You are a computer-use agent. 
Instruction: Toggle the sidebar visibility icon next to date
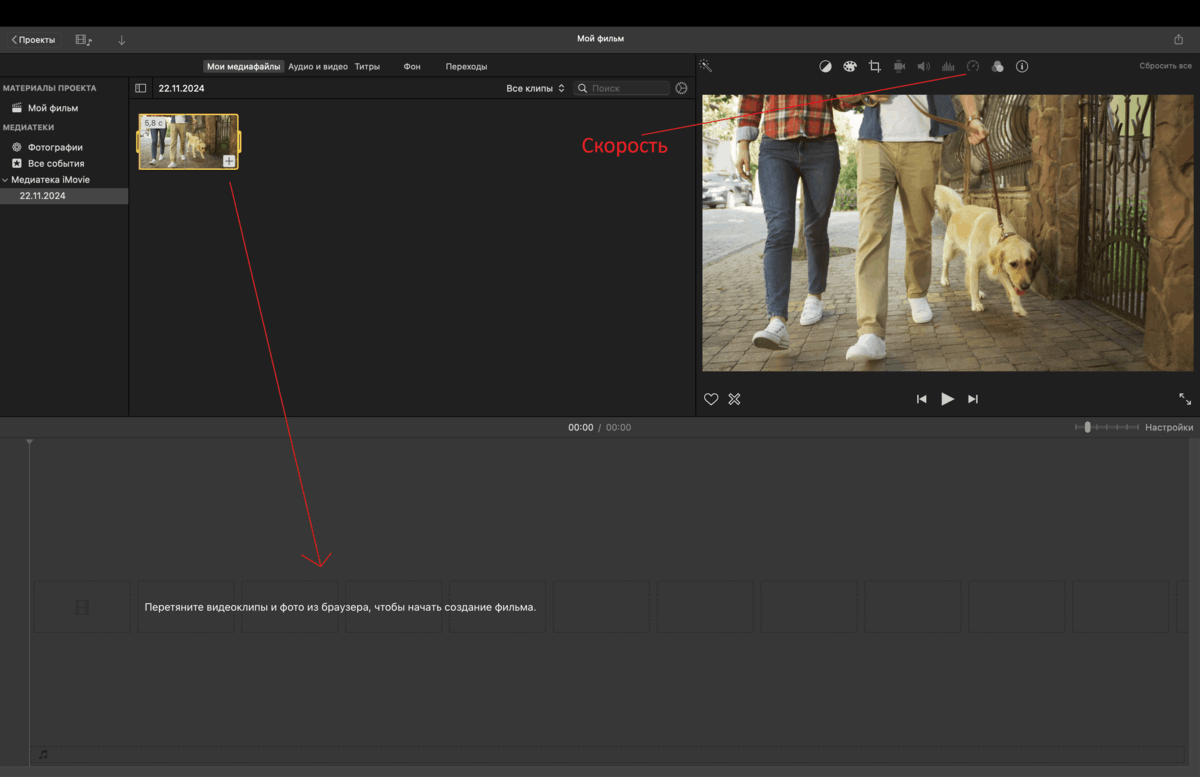coord(141,87)
